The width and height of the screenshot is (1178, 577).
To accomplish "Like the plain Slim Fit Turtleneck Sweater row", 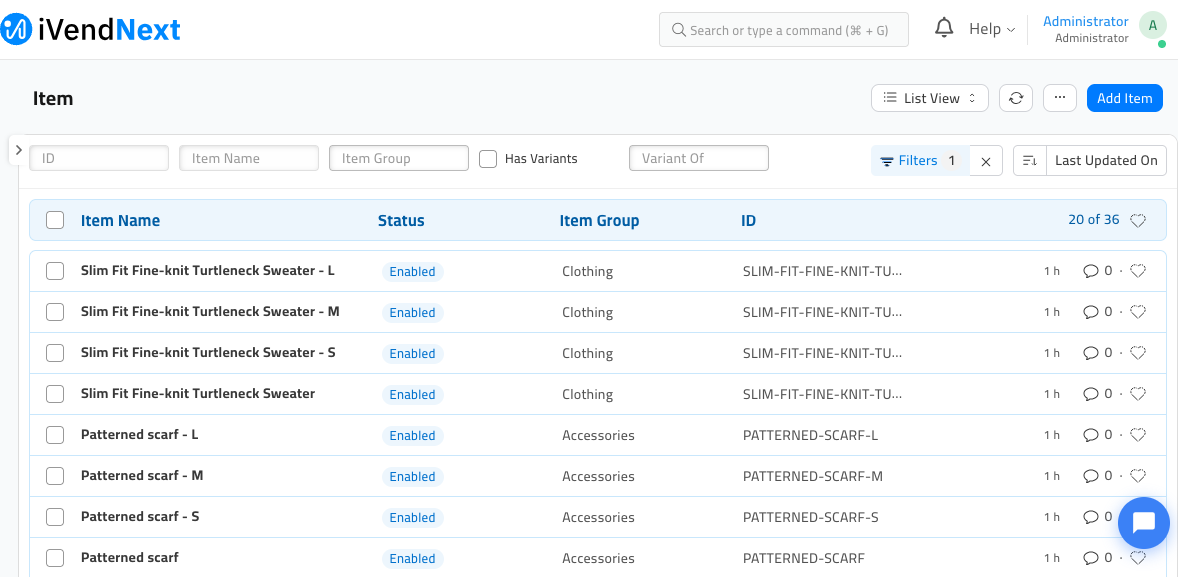I will click(x=1138, y=394).
